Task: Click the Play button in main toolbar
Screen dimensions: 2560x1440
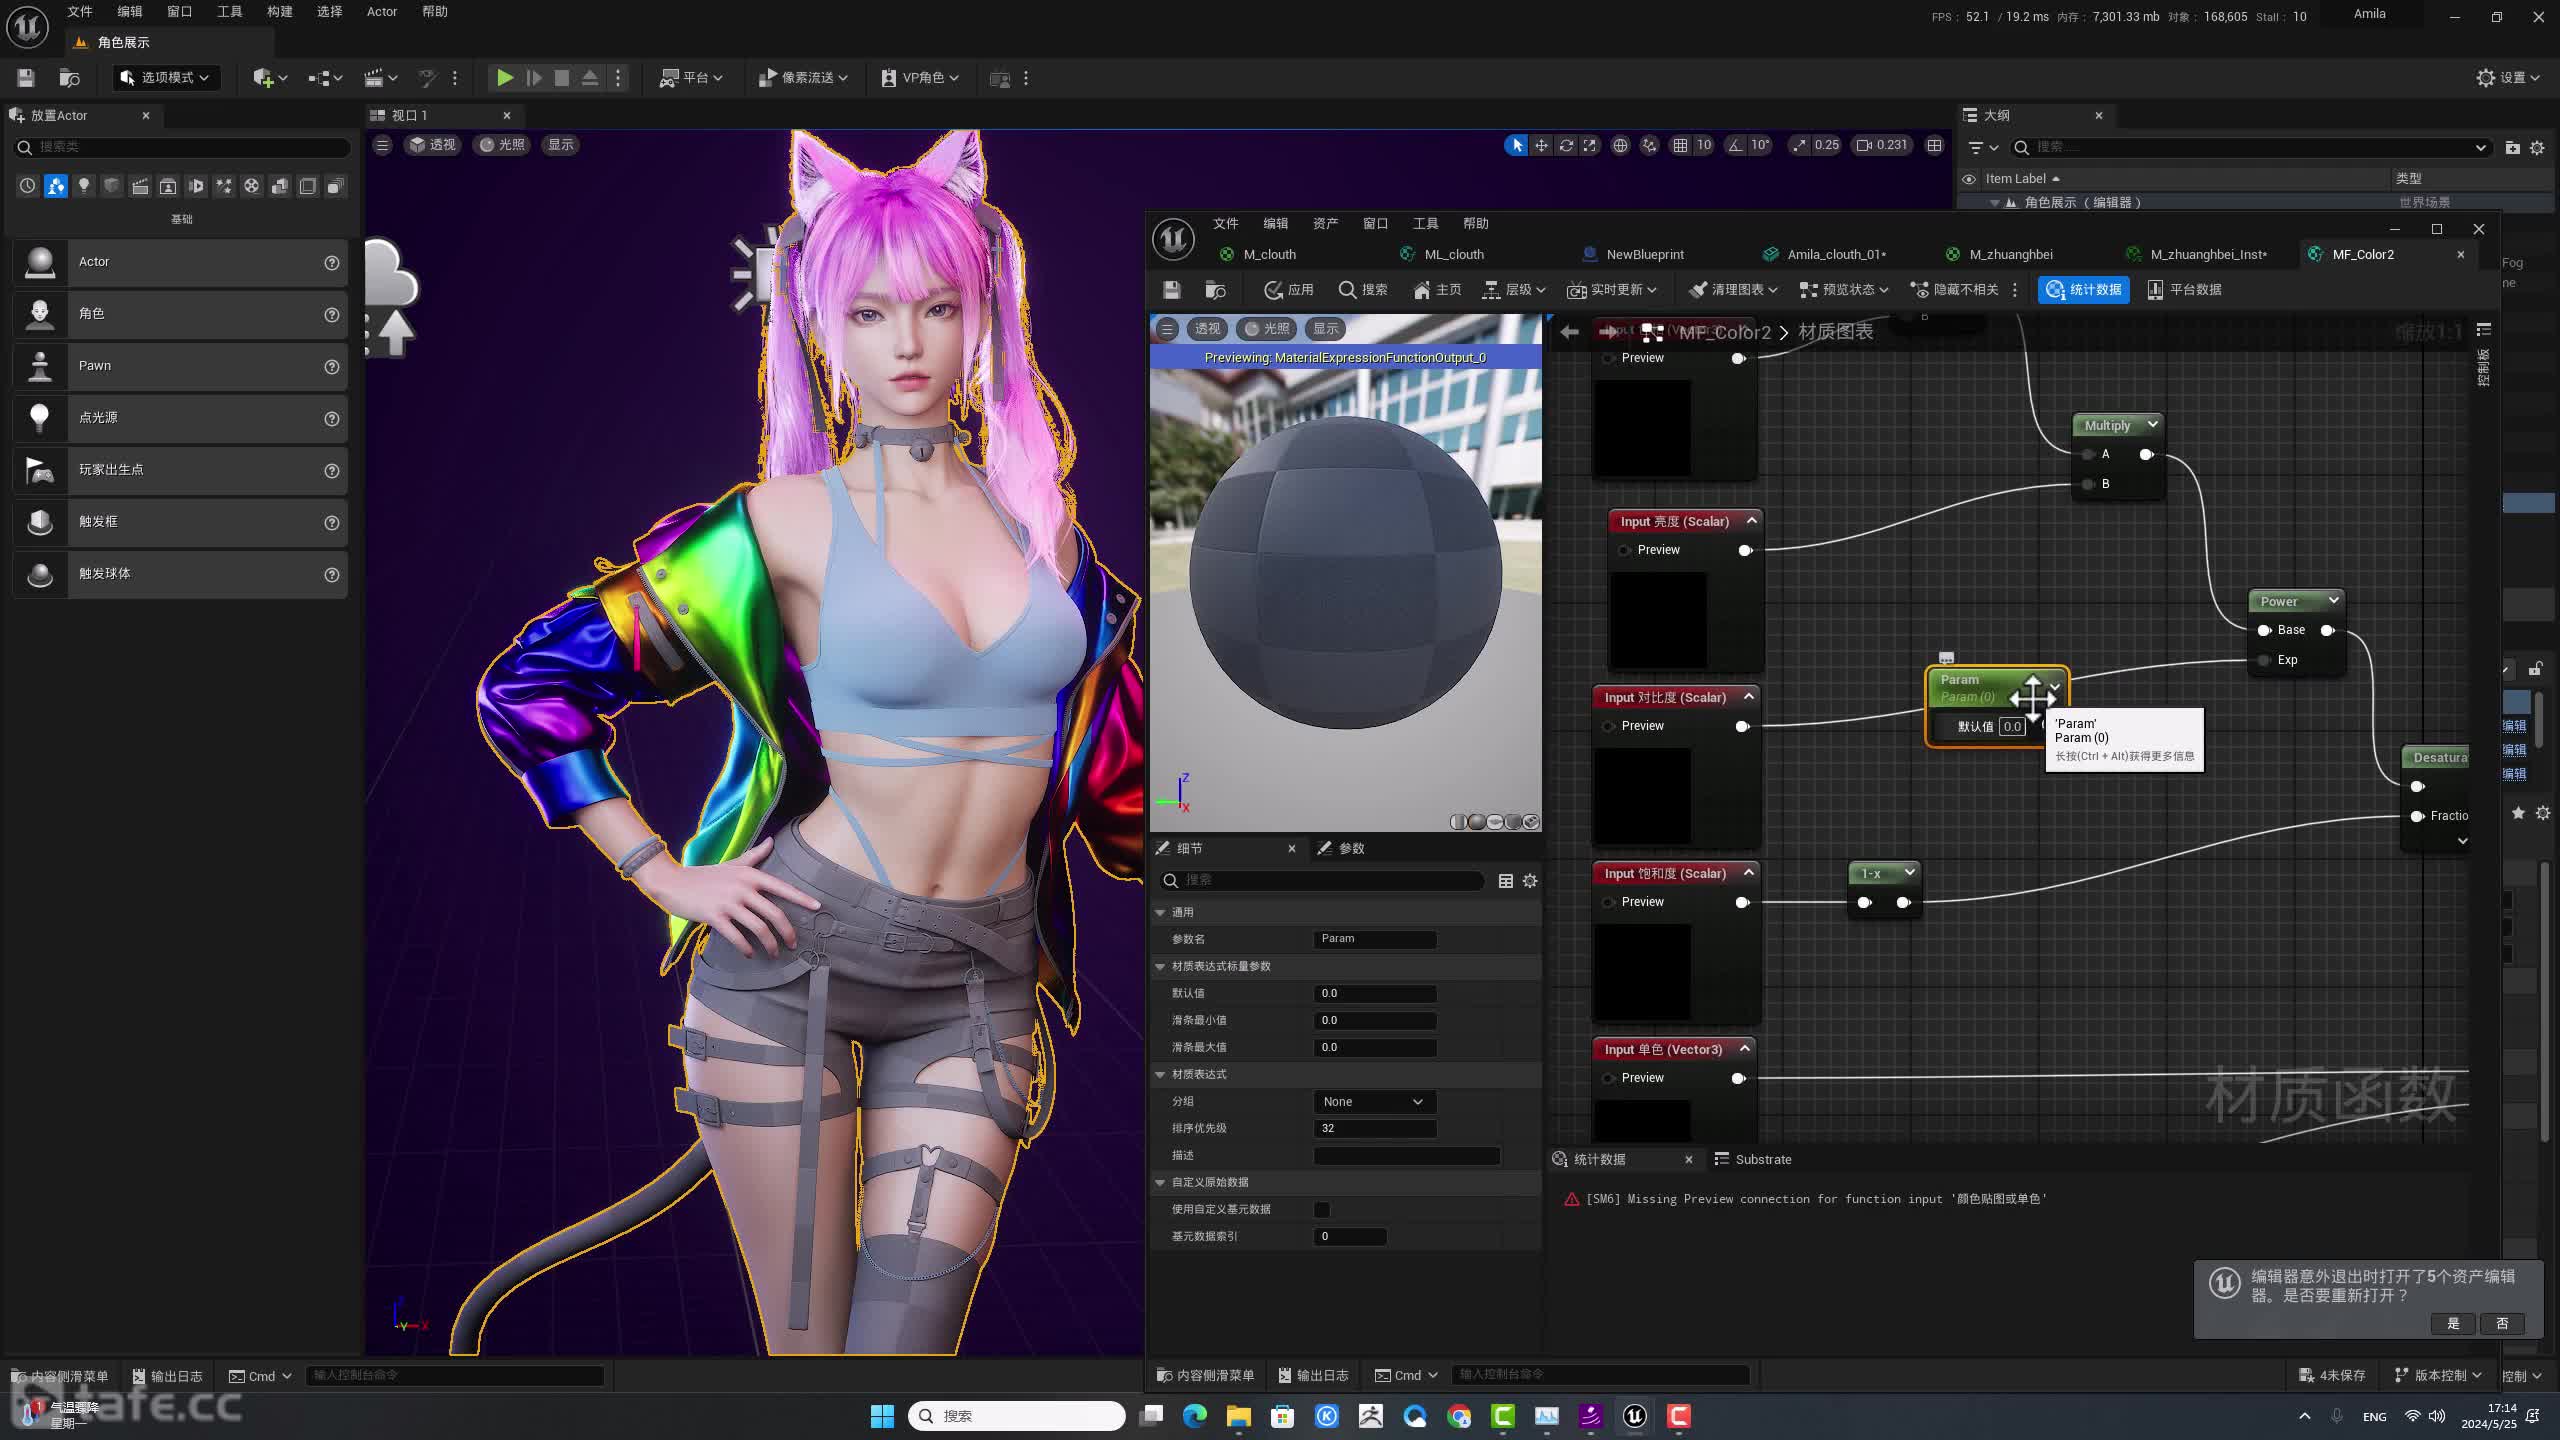Action: coord(505,78)
